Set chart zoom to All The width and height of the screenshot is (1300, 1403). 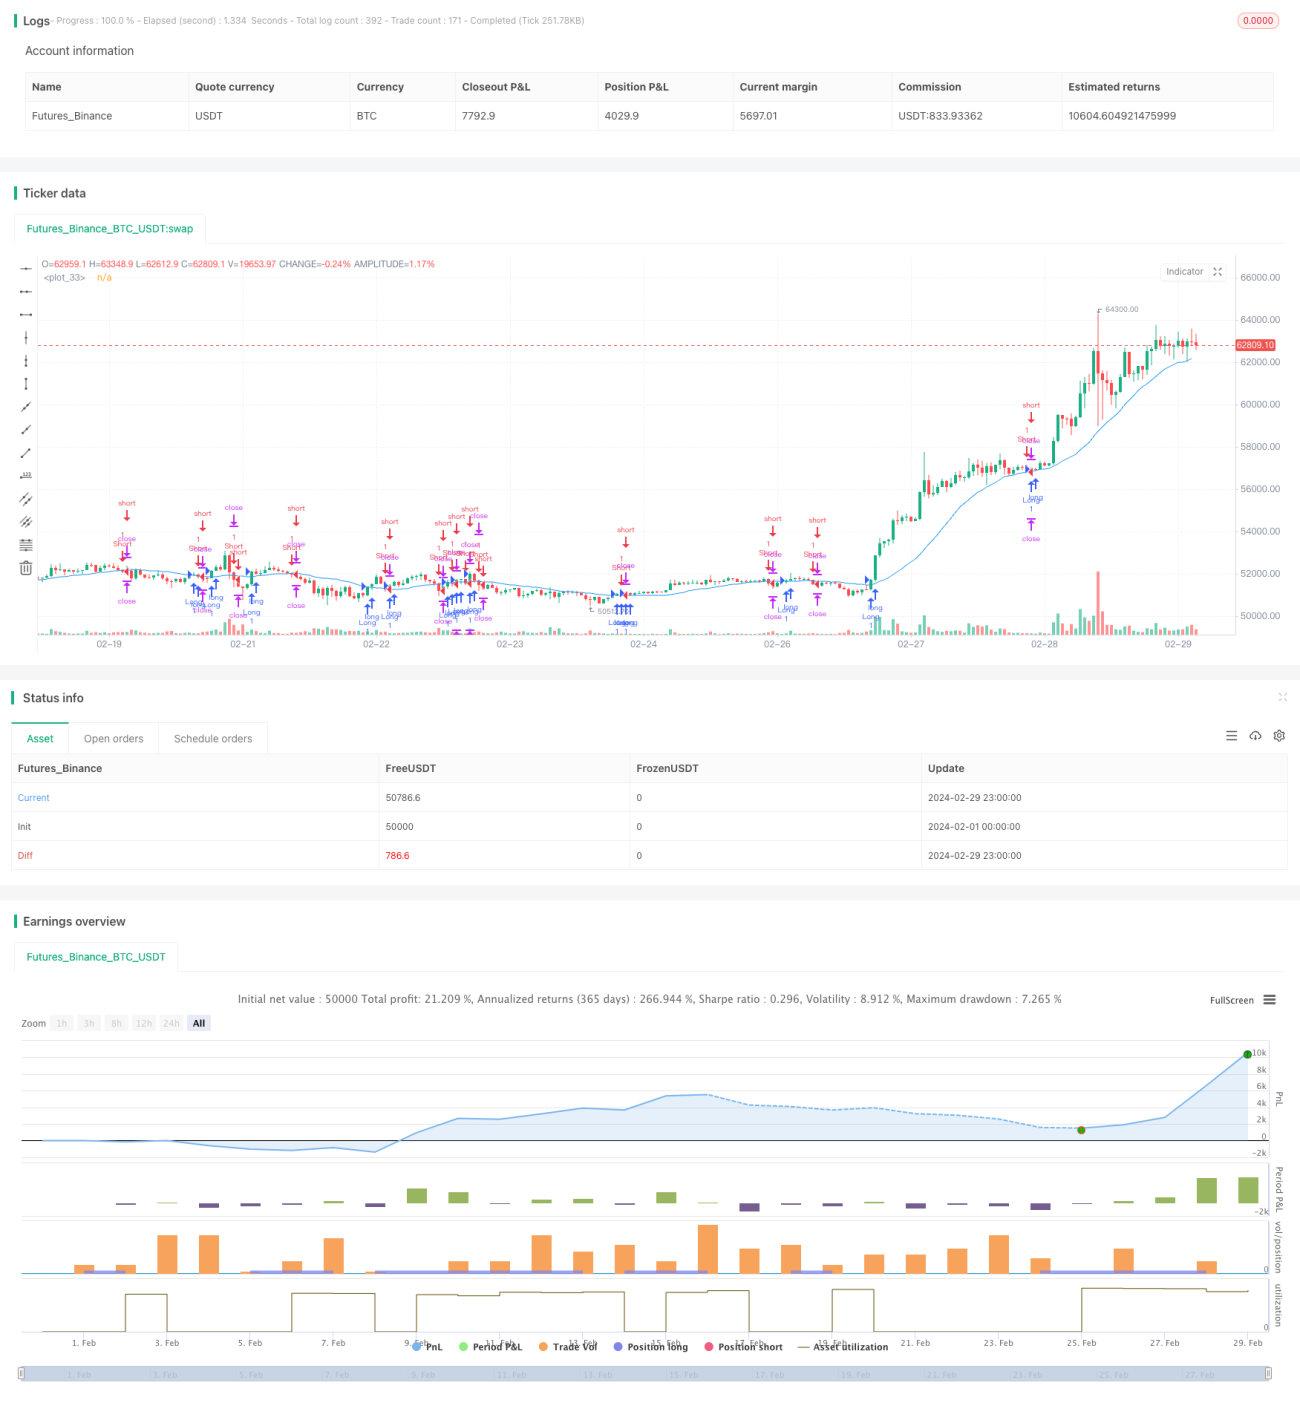(x=199, y=1023)
